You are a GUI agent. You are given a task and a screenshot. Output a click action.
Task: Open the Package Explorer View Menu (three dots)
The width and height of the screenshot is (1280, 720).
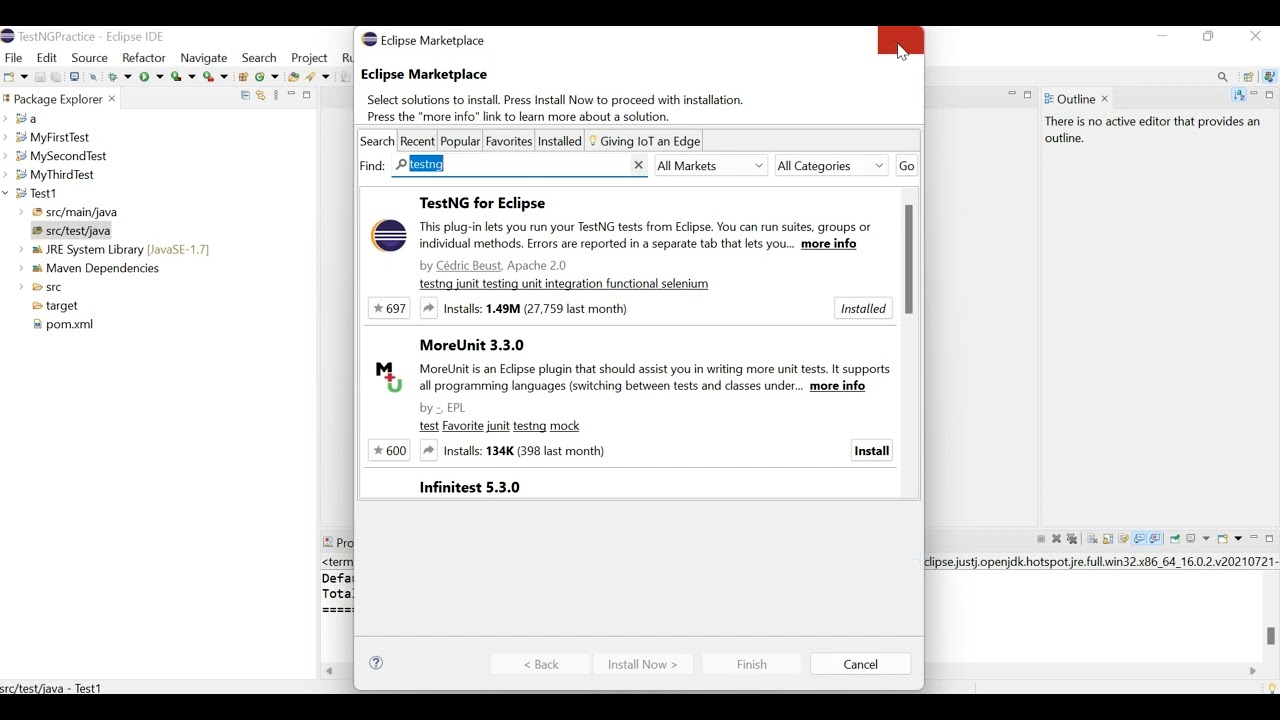276,95
